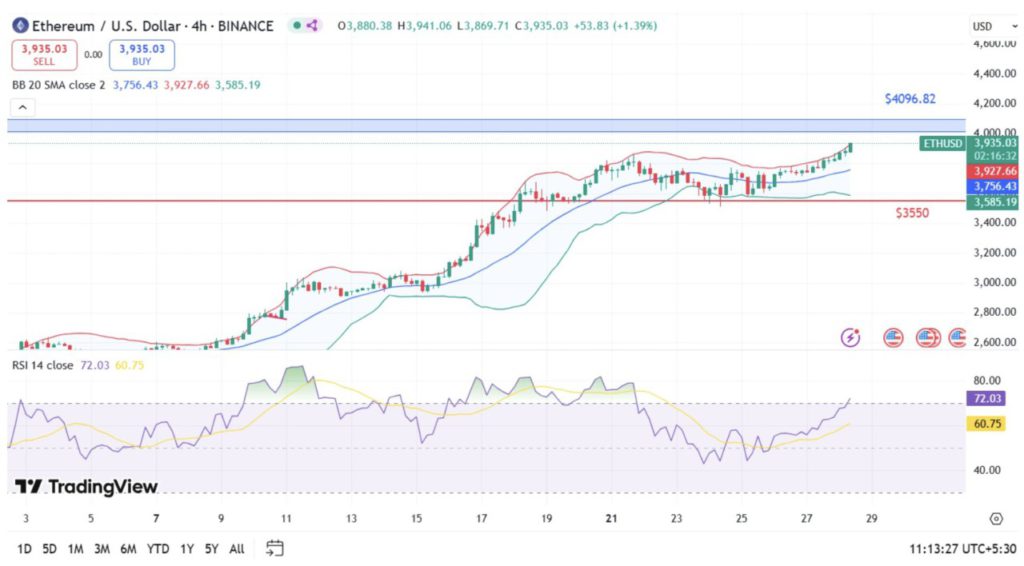Select the 1D time range
Image resolution: width=1024 pixels, height=566 pixels.
tap(25, 548)
